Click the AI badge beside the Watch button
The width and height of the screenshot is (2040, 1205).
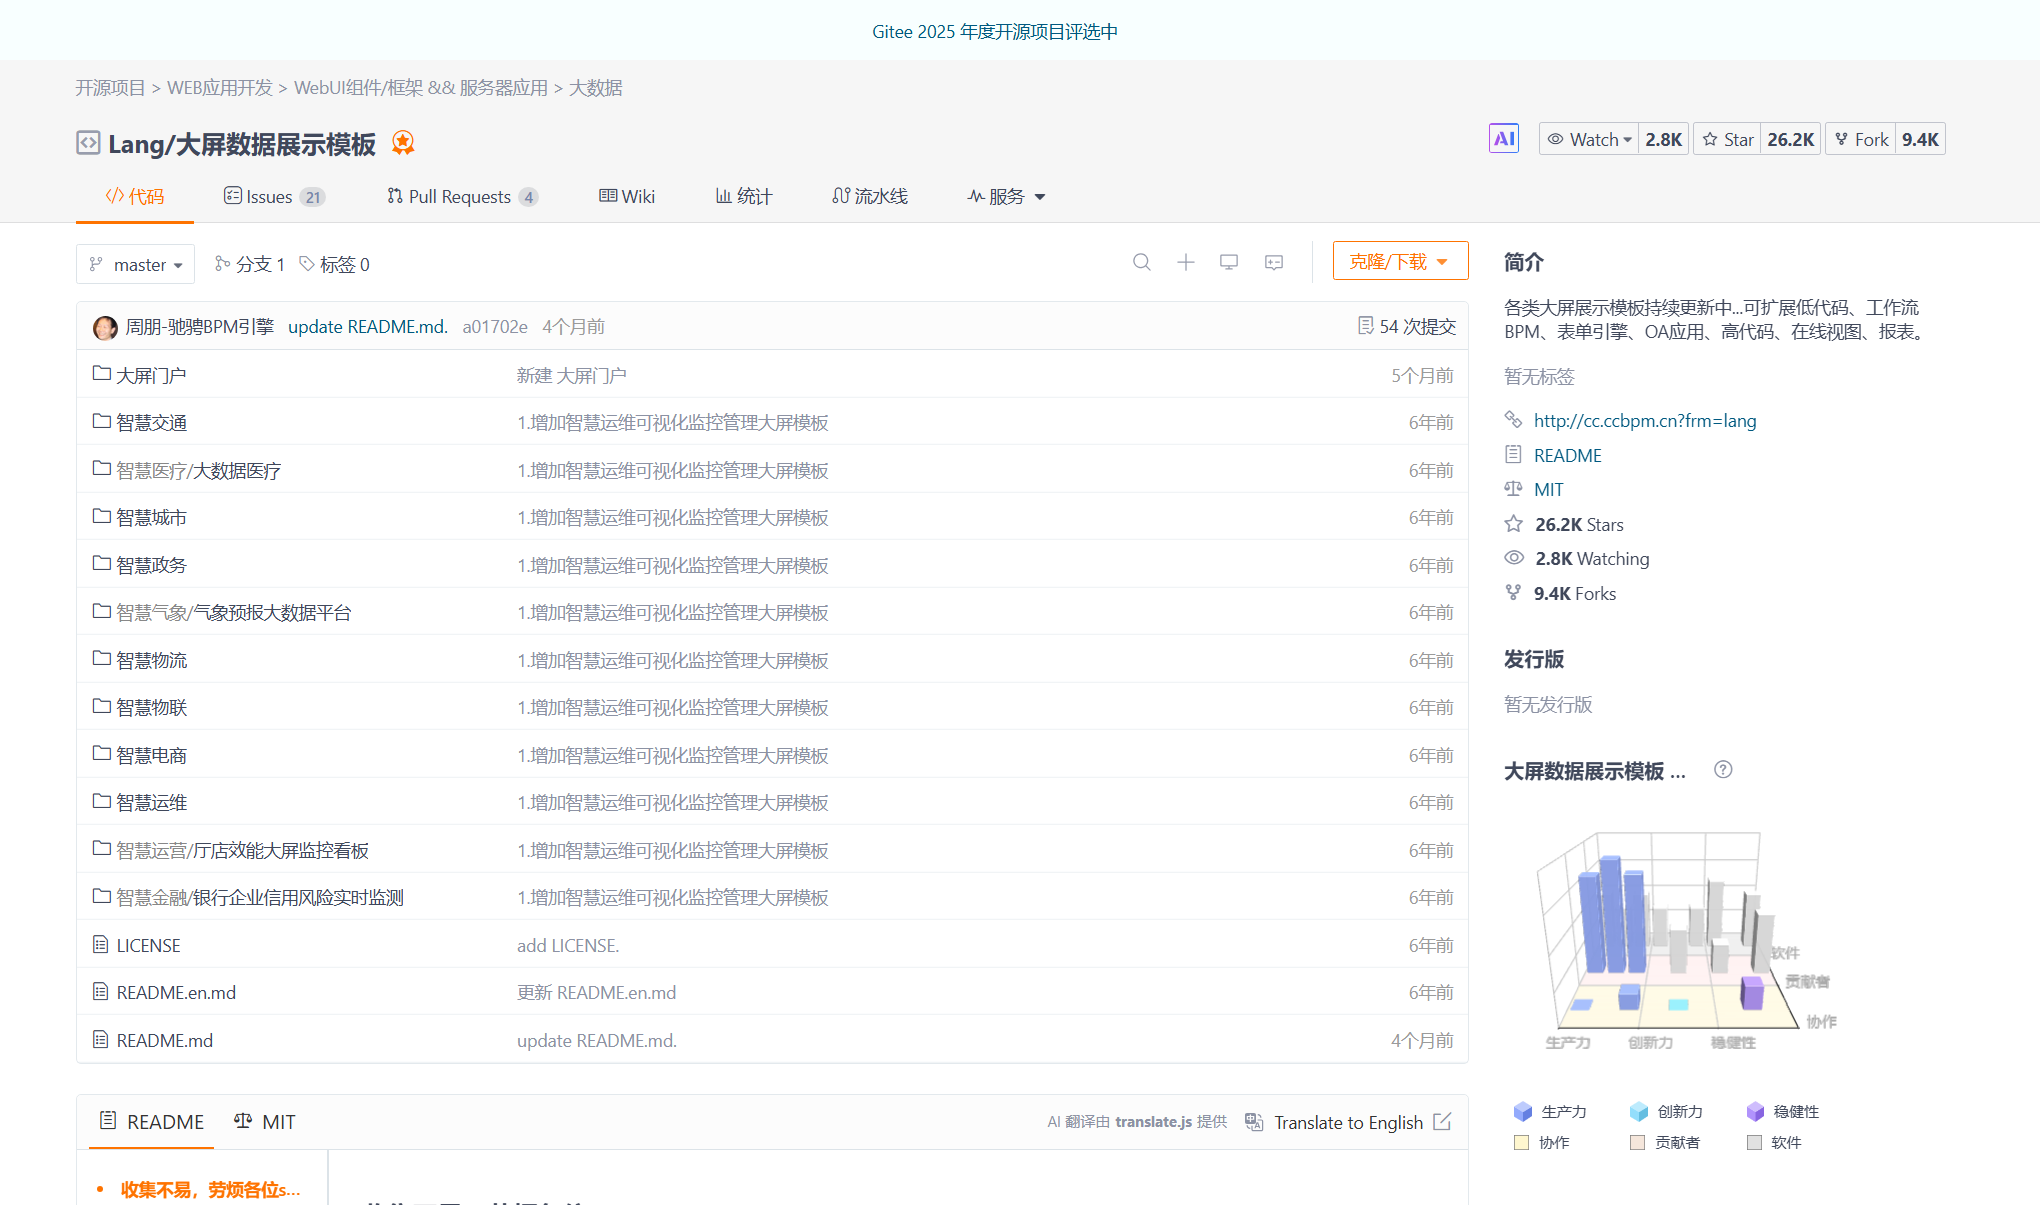[x=1504, y=138]
